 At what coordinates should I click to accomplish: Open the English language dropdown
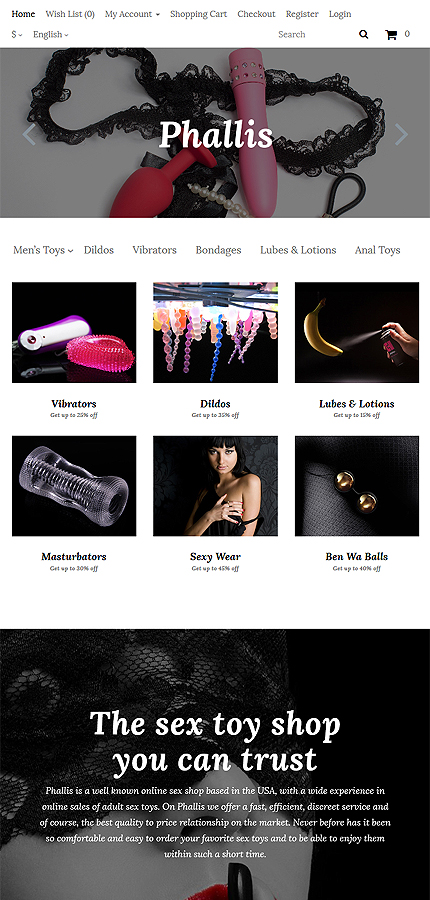tap(51, 34)
